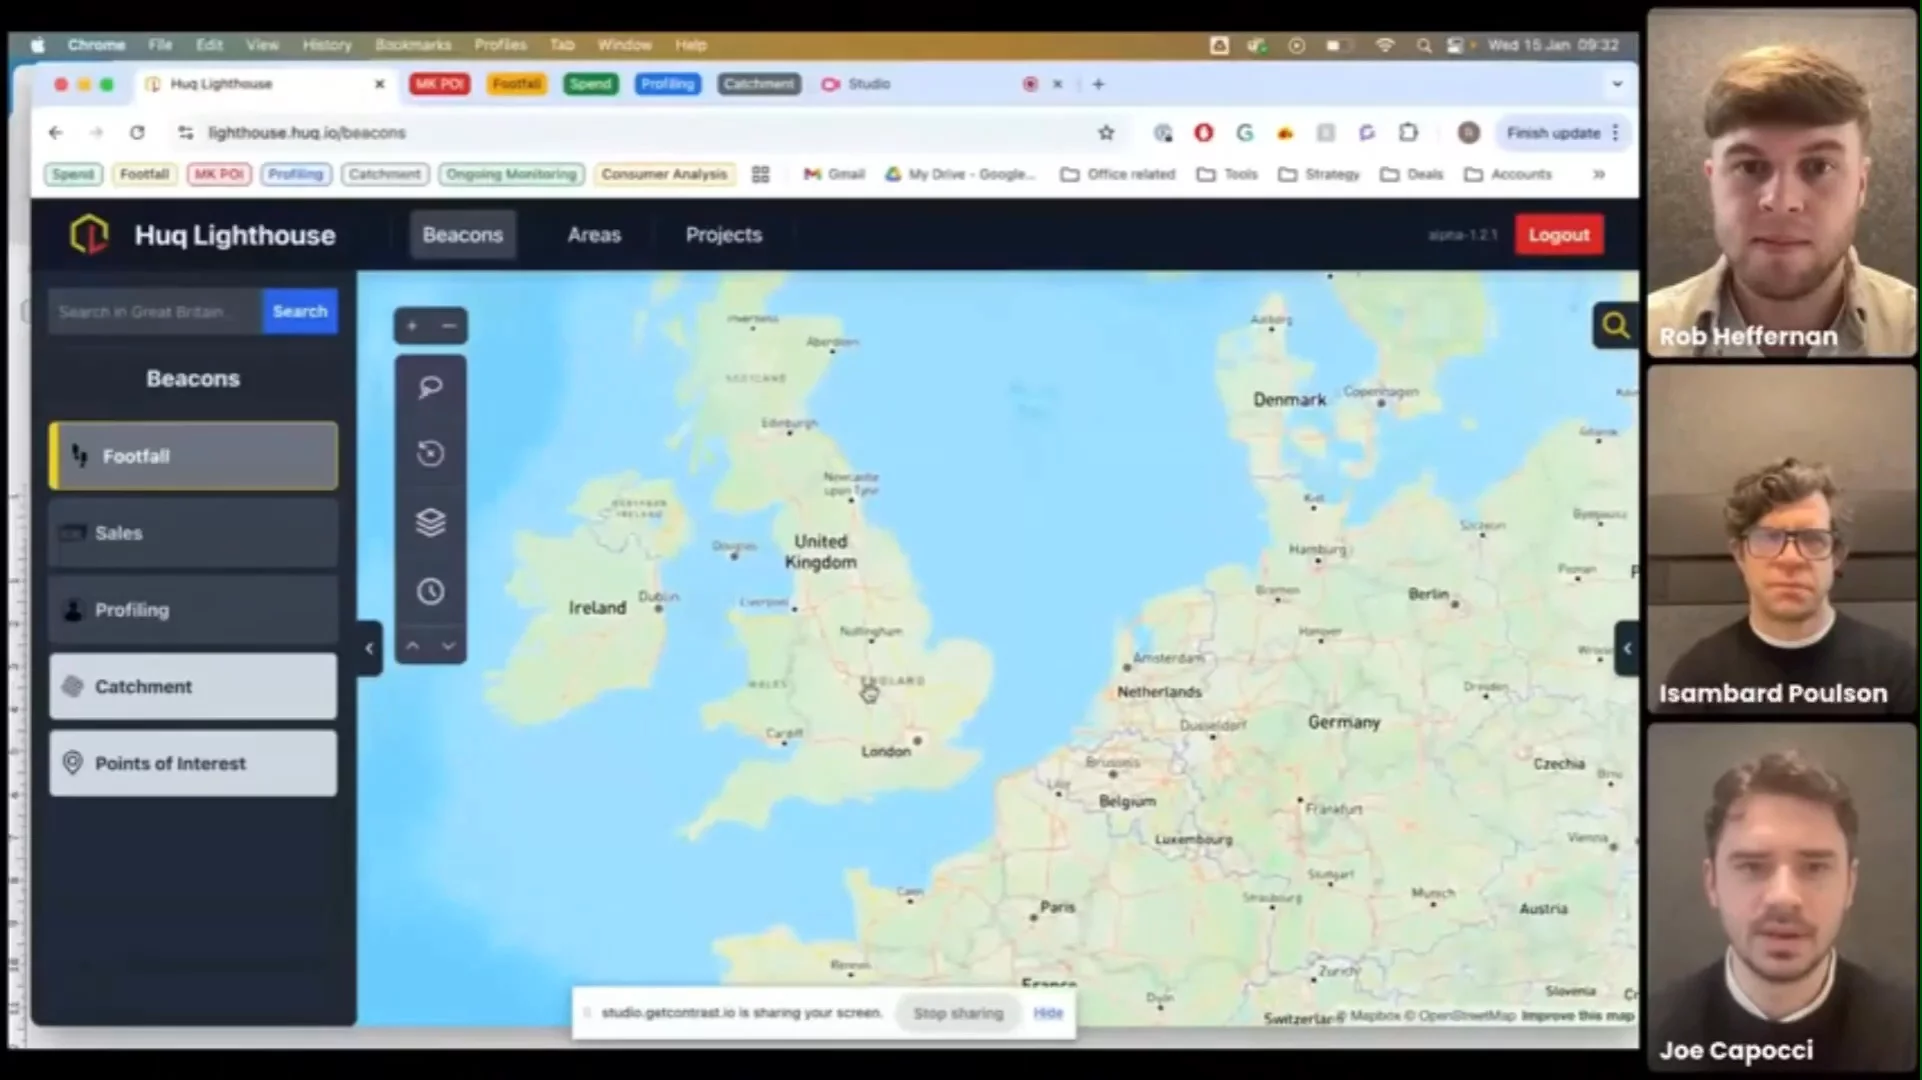Open the Tools bookmarks folder
Viewport: 1922px width, 1080px height.
pos(1228,174)
